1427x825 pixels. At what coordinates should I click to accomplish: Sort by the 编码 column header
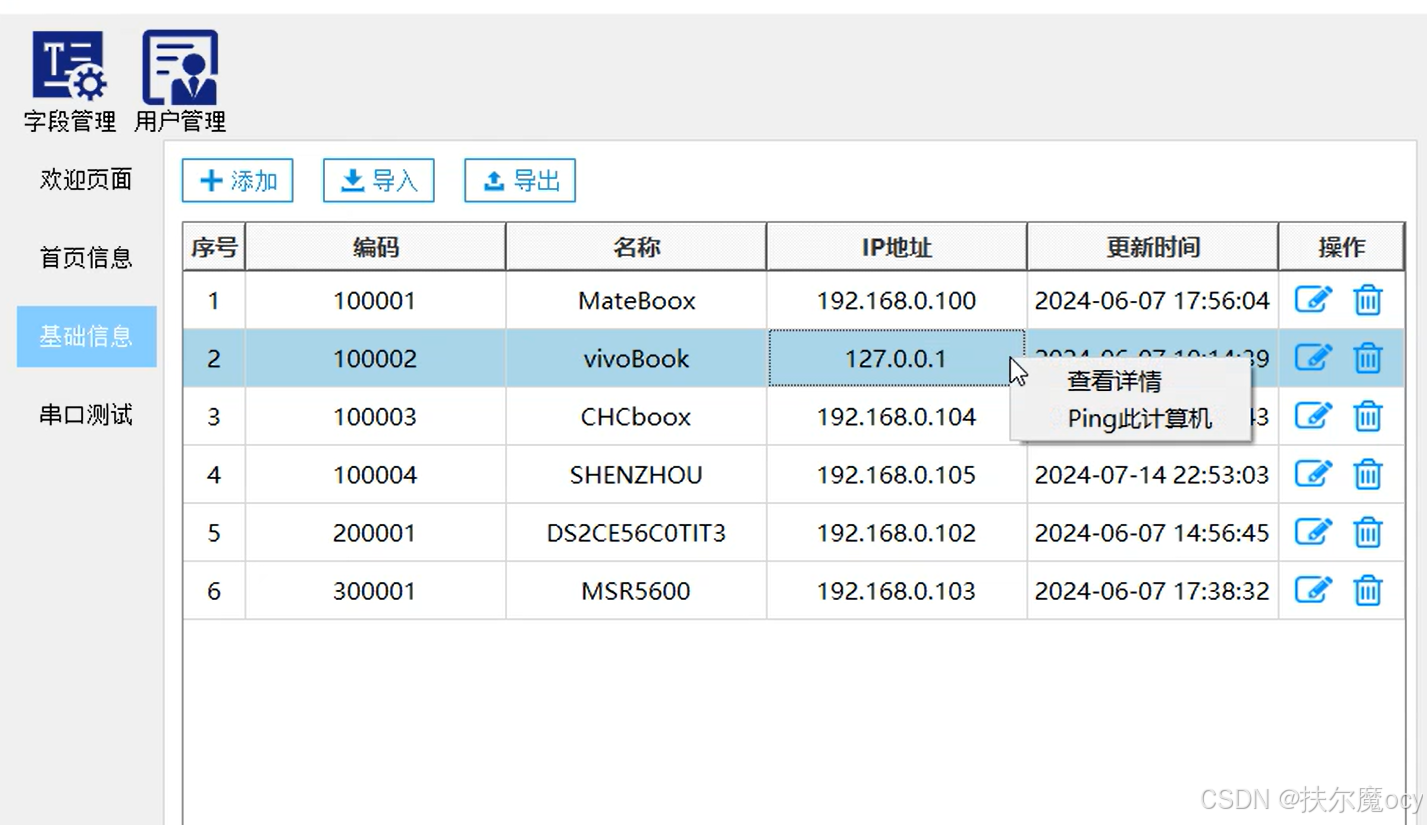tap(375, 247)
